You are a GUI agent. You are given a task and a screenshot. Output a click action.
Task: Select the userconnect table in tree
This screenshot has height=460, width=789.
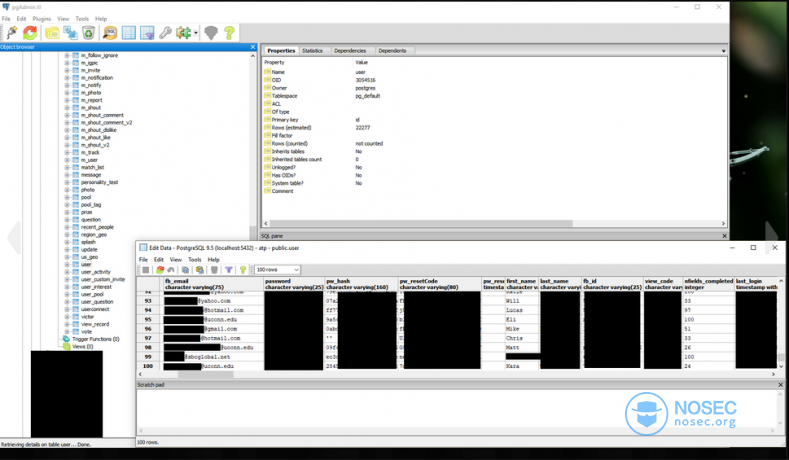point(95,309)
